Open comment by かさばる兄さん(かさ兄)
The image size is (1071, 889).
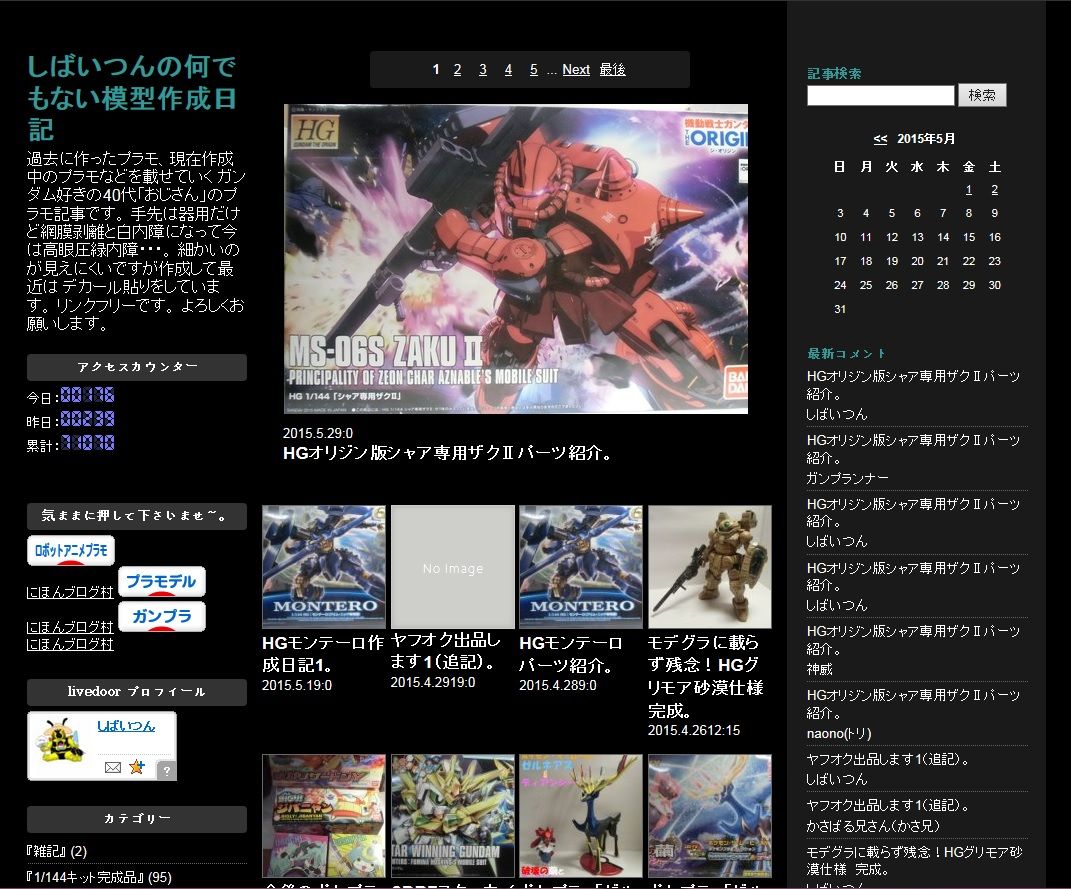(x=888, y=806)
